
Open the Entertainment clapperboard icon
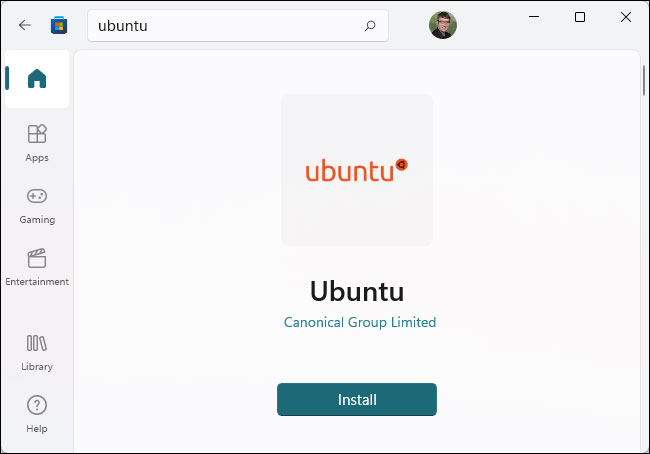point(37,258)
